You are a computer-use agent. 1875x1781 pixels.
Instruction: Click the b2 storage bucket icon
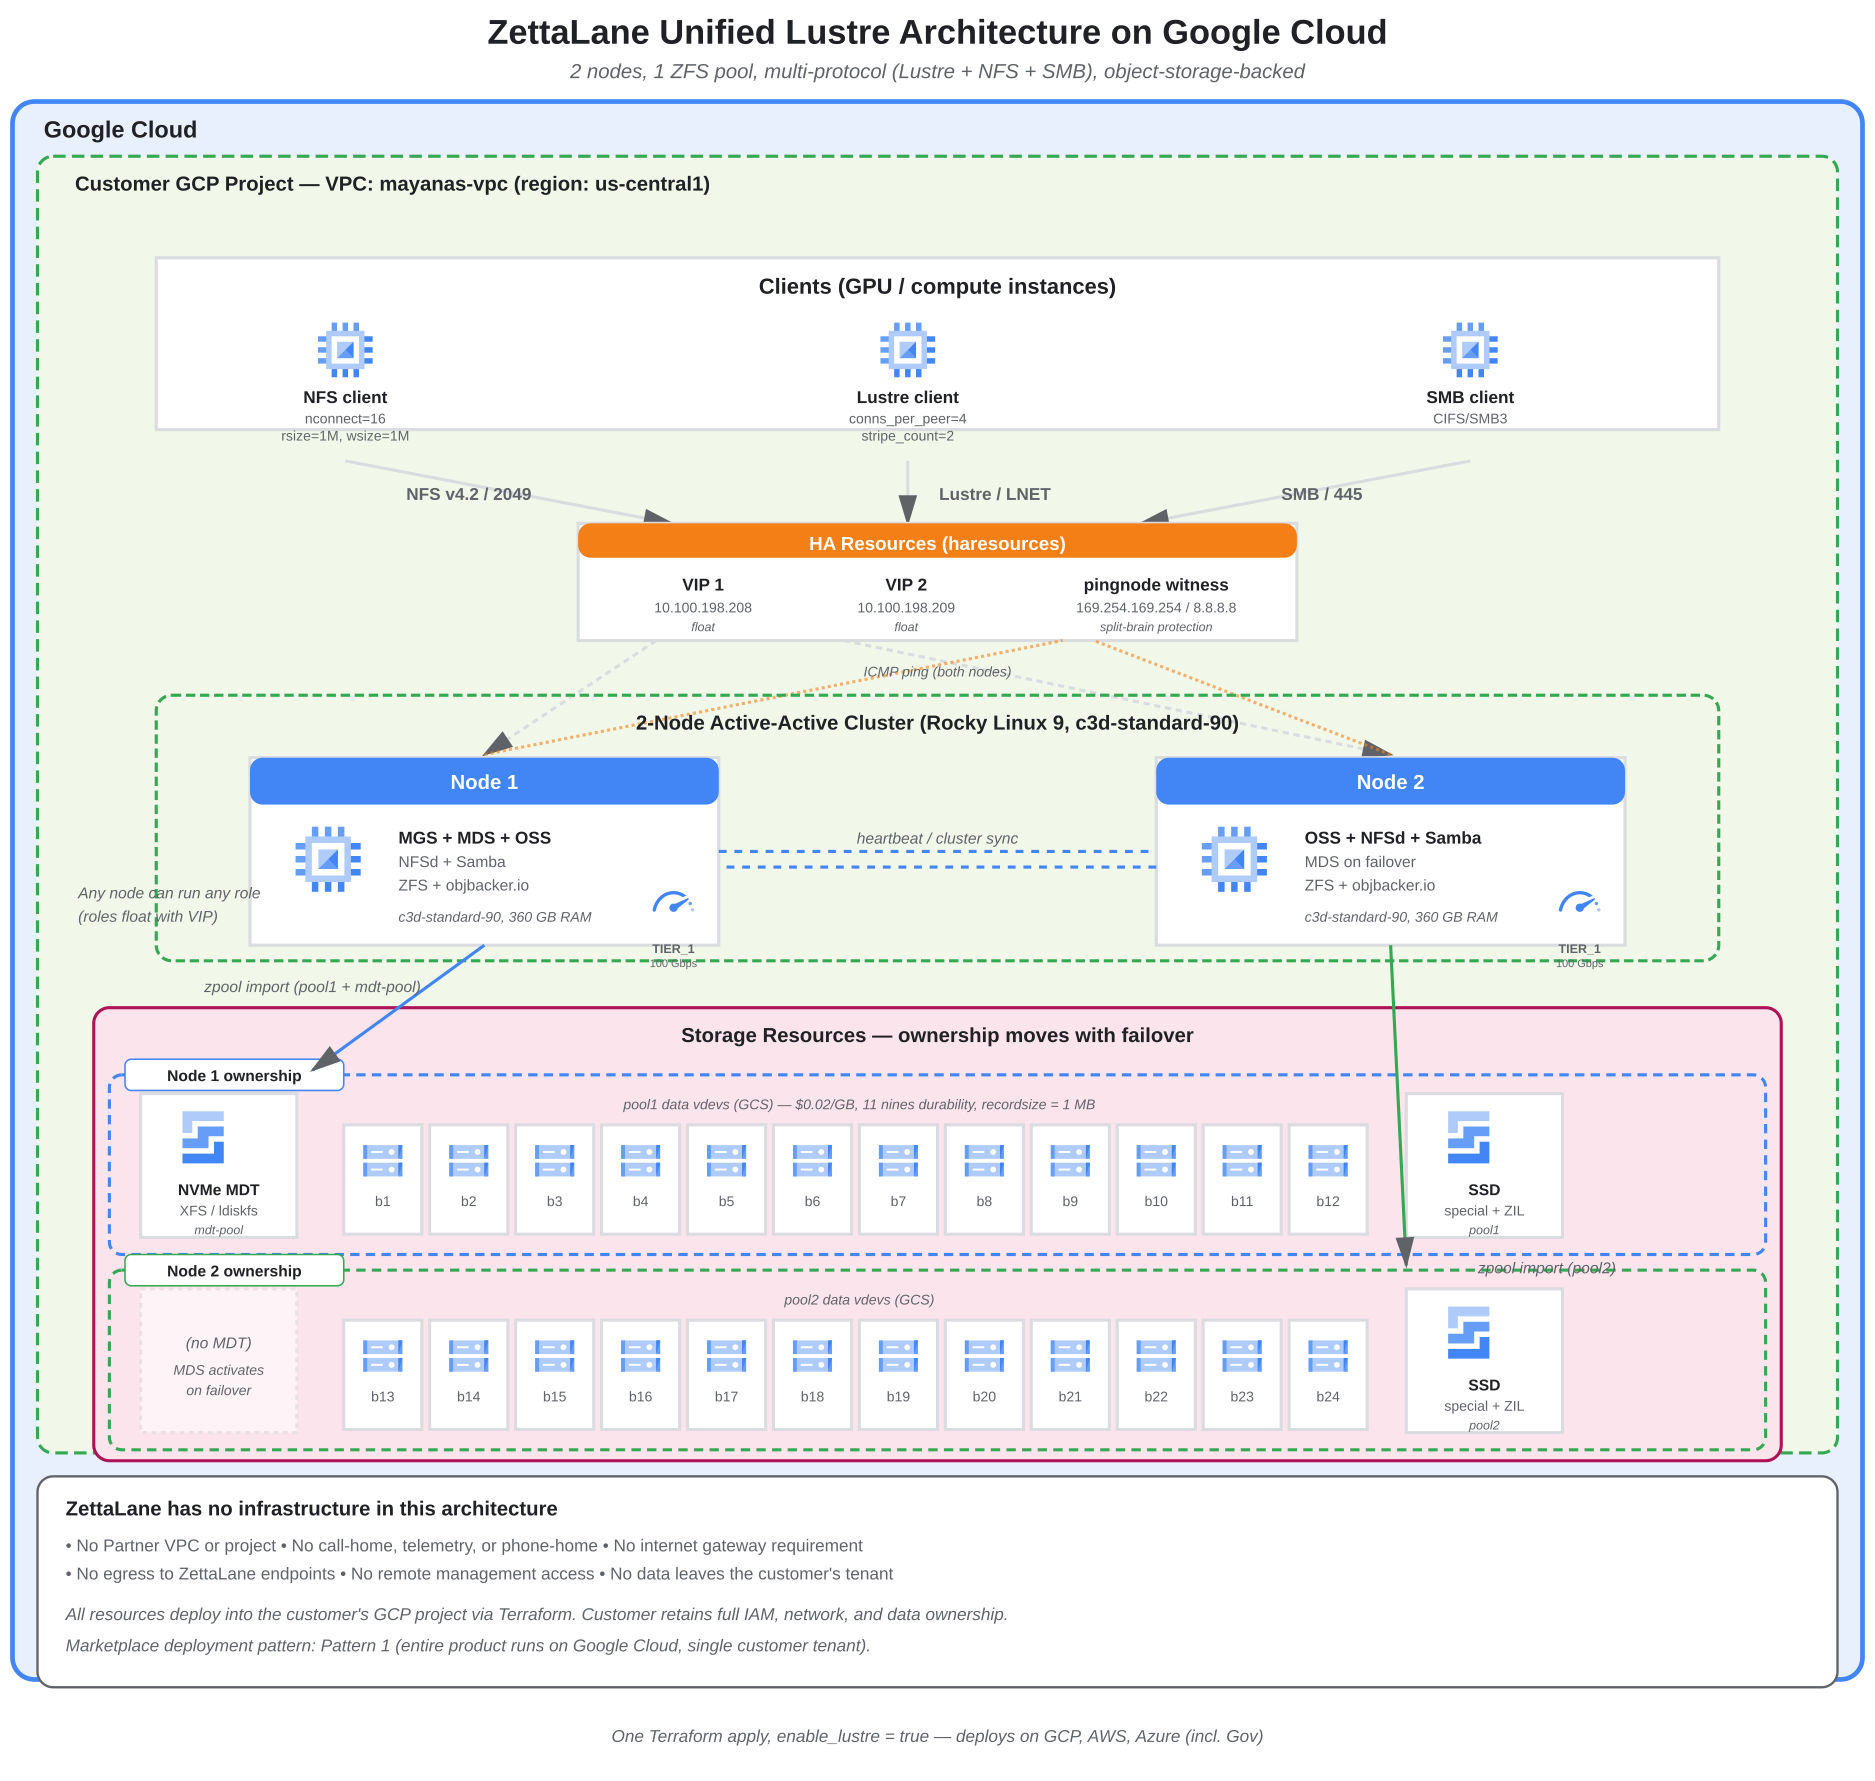[x=468, y=1160]
